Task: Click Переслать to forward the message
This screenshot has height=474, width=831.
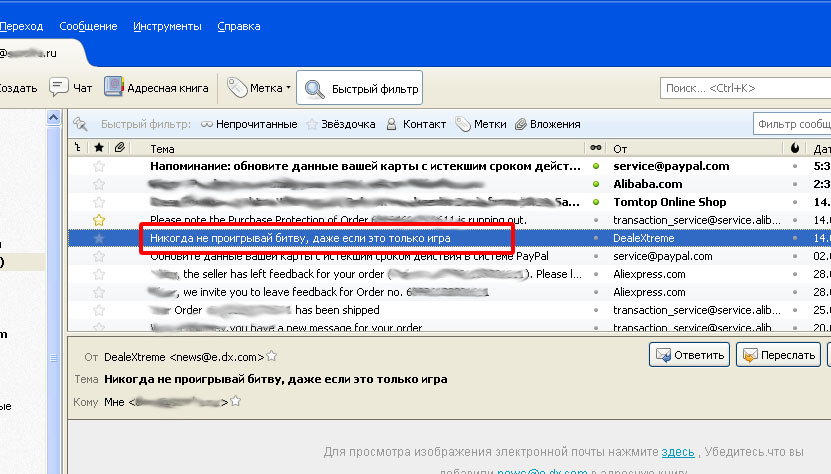Action: [779, 355]
